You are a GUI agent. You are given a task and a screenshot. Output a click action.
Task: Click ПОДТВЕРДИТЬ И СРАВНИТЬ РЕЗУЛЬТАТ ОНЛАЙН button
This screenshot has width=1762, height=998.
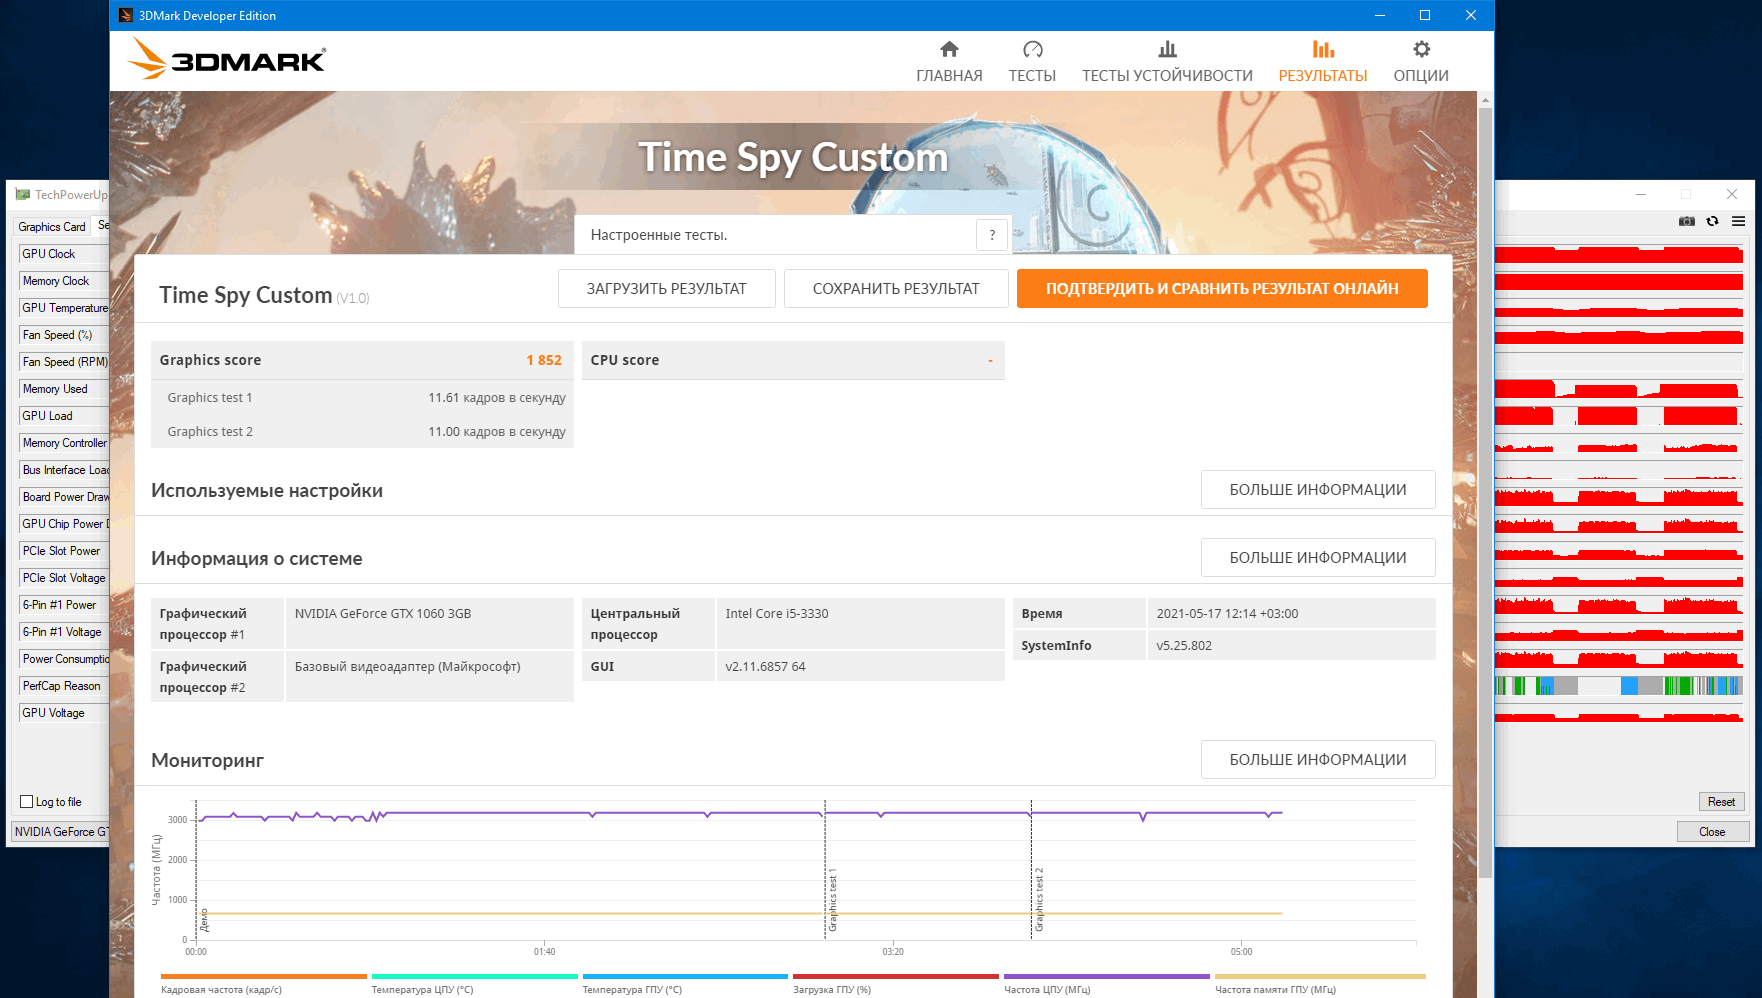tap(1222, 288)
